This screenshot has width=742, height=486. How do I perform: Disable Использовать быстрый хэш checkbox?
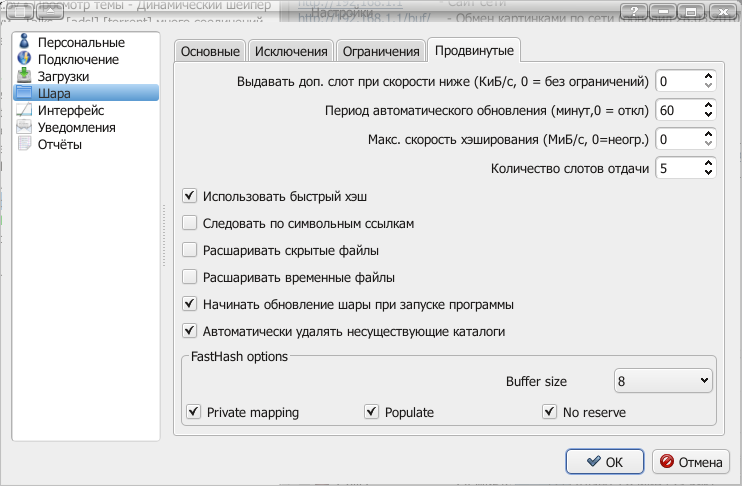coord(190,197)
